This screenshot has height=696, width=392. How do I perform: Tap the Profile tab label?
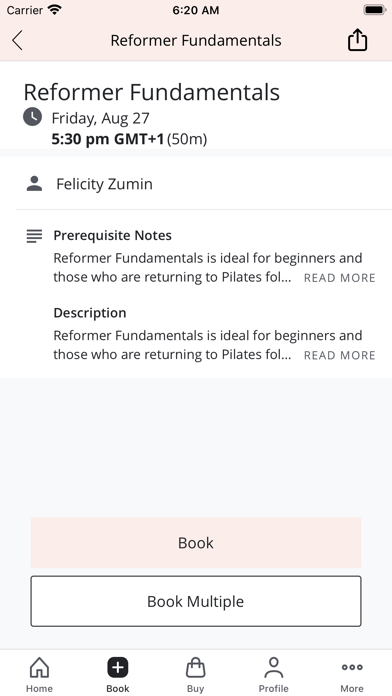[273, 688]
